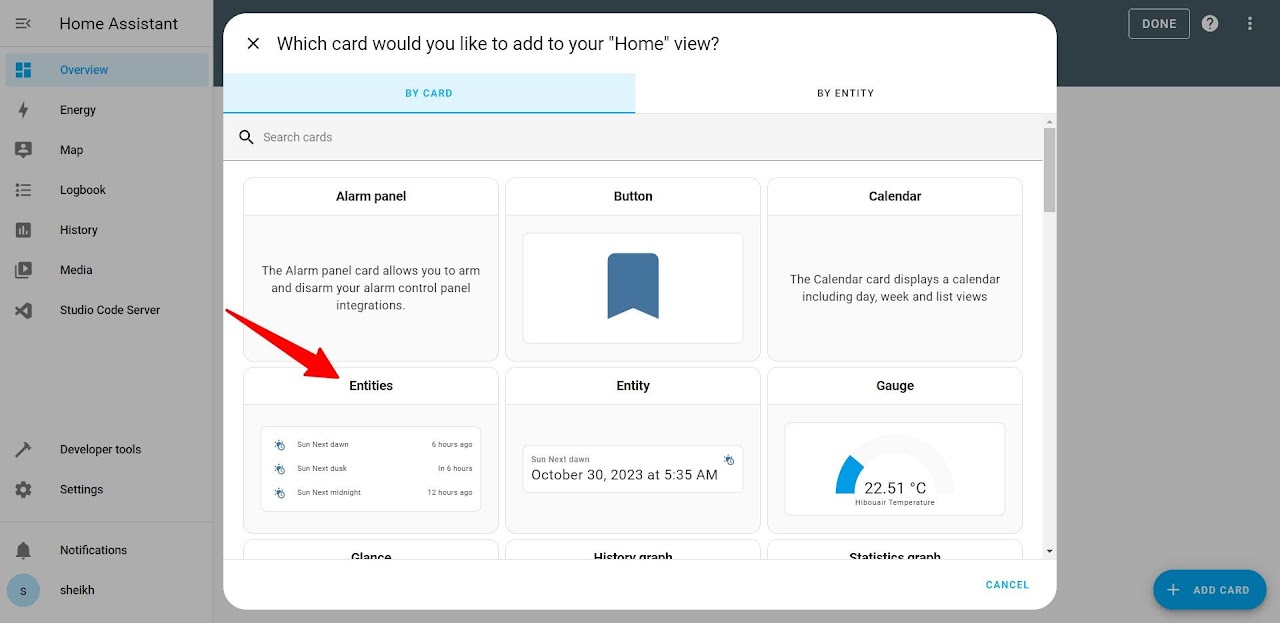Click the Button card title
The width and height of the screenshot is (1280, 623).
(x=633, y=197)
